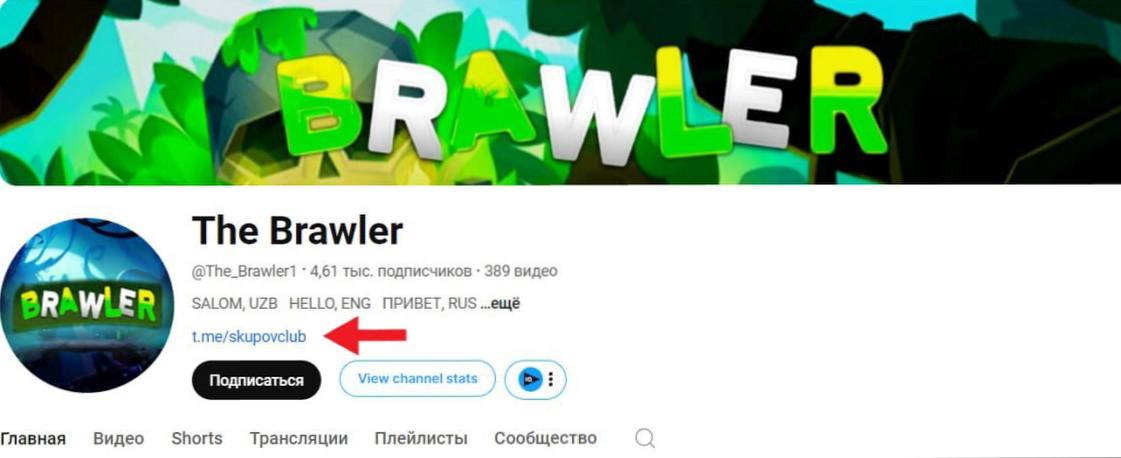The height and width of the screenshot is (458, 1121).
Task: Select the @The_Brawler1 handle text
Action: pyautogui.click(x=244, y=272)
